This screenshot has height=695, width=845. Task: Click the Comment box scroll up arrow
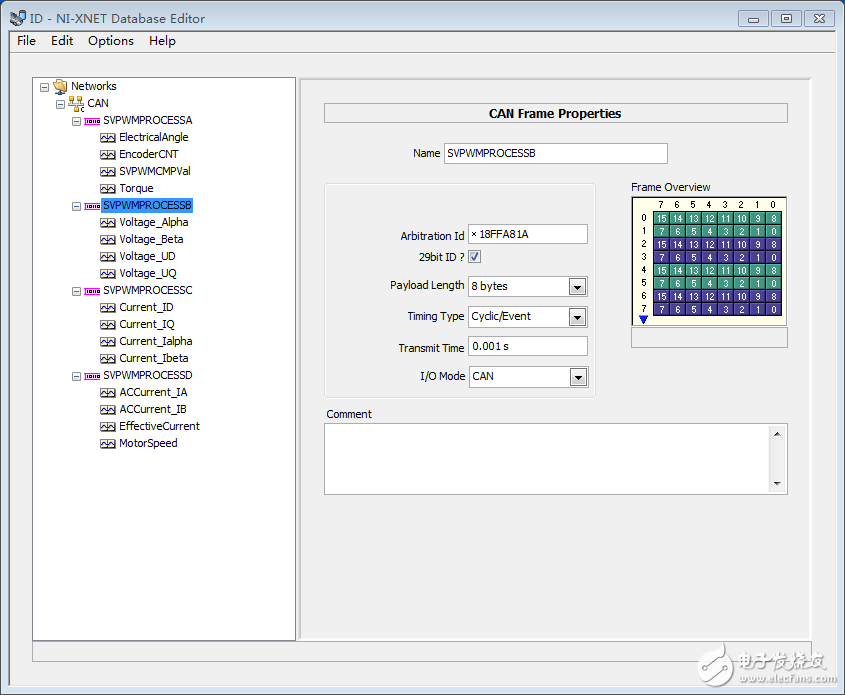[x=777, y=434]
